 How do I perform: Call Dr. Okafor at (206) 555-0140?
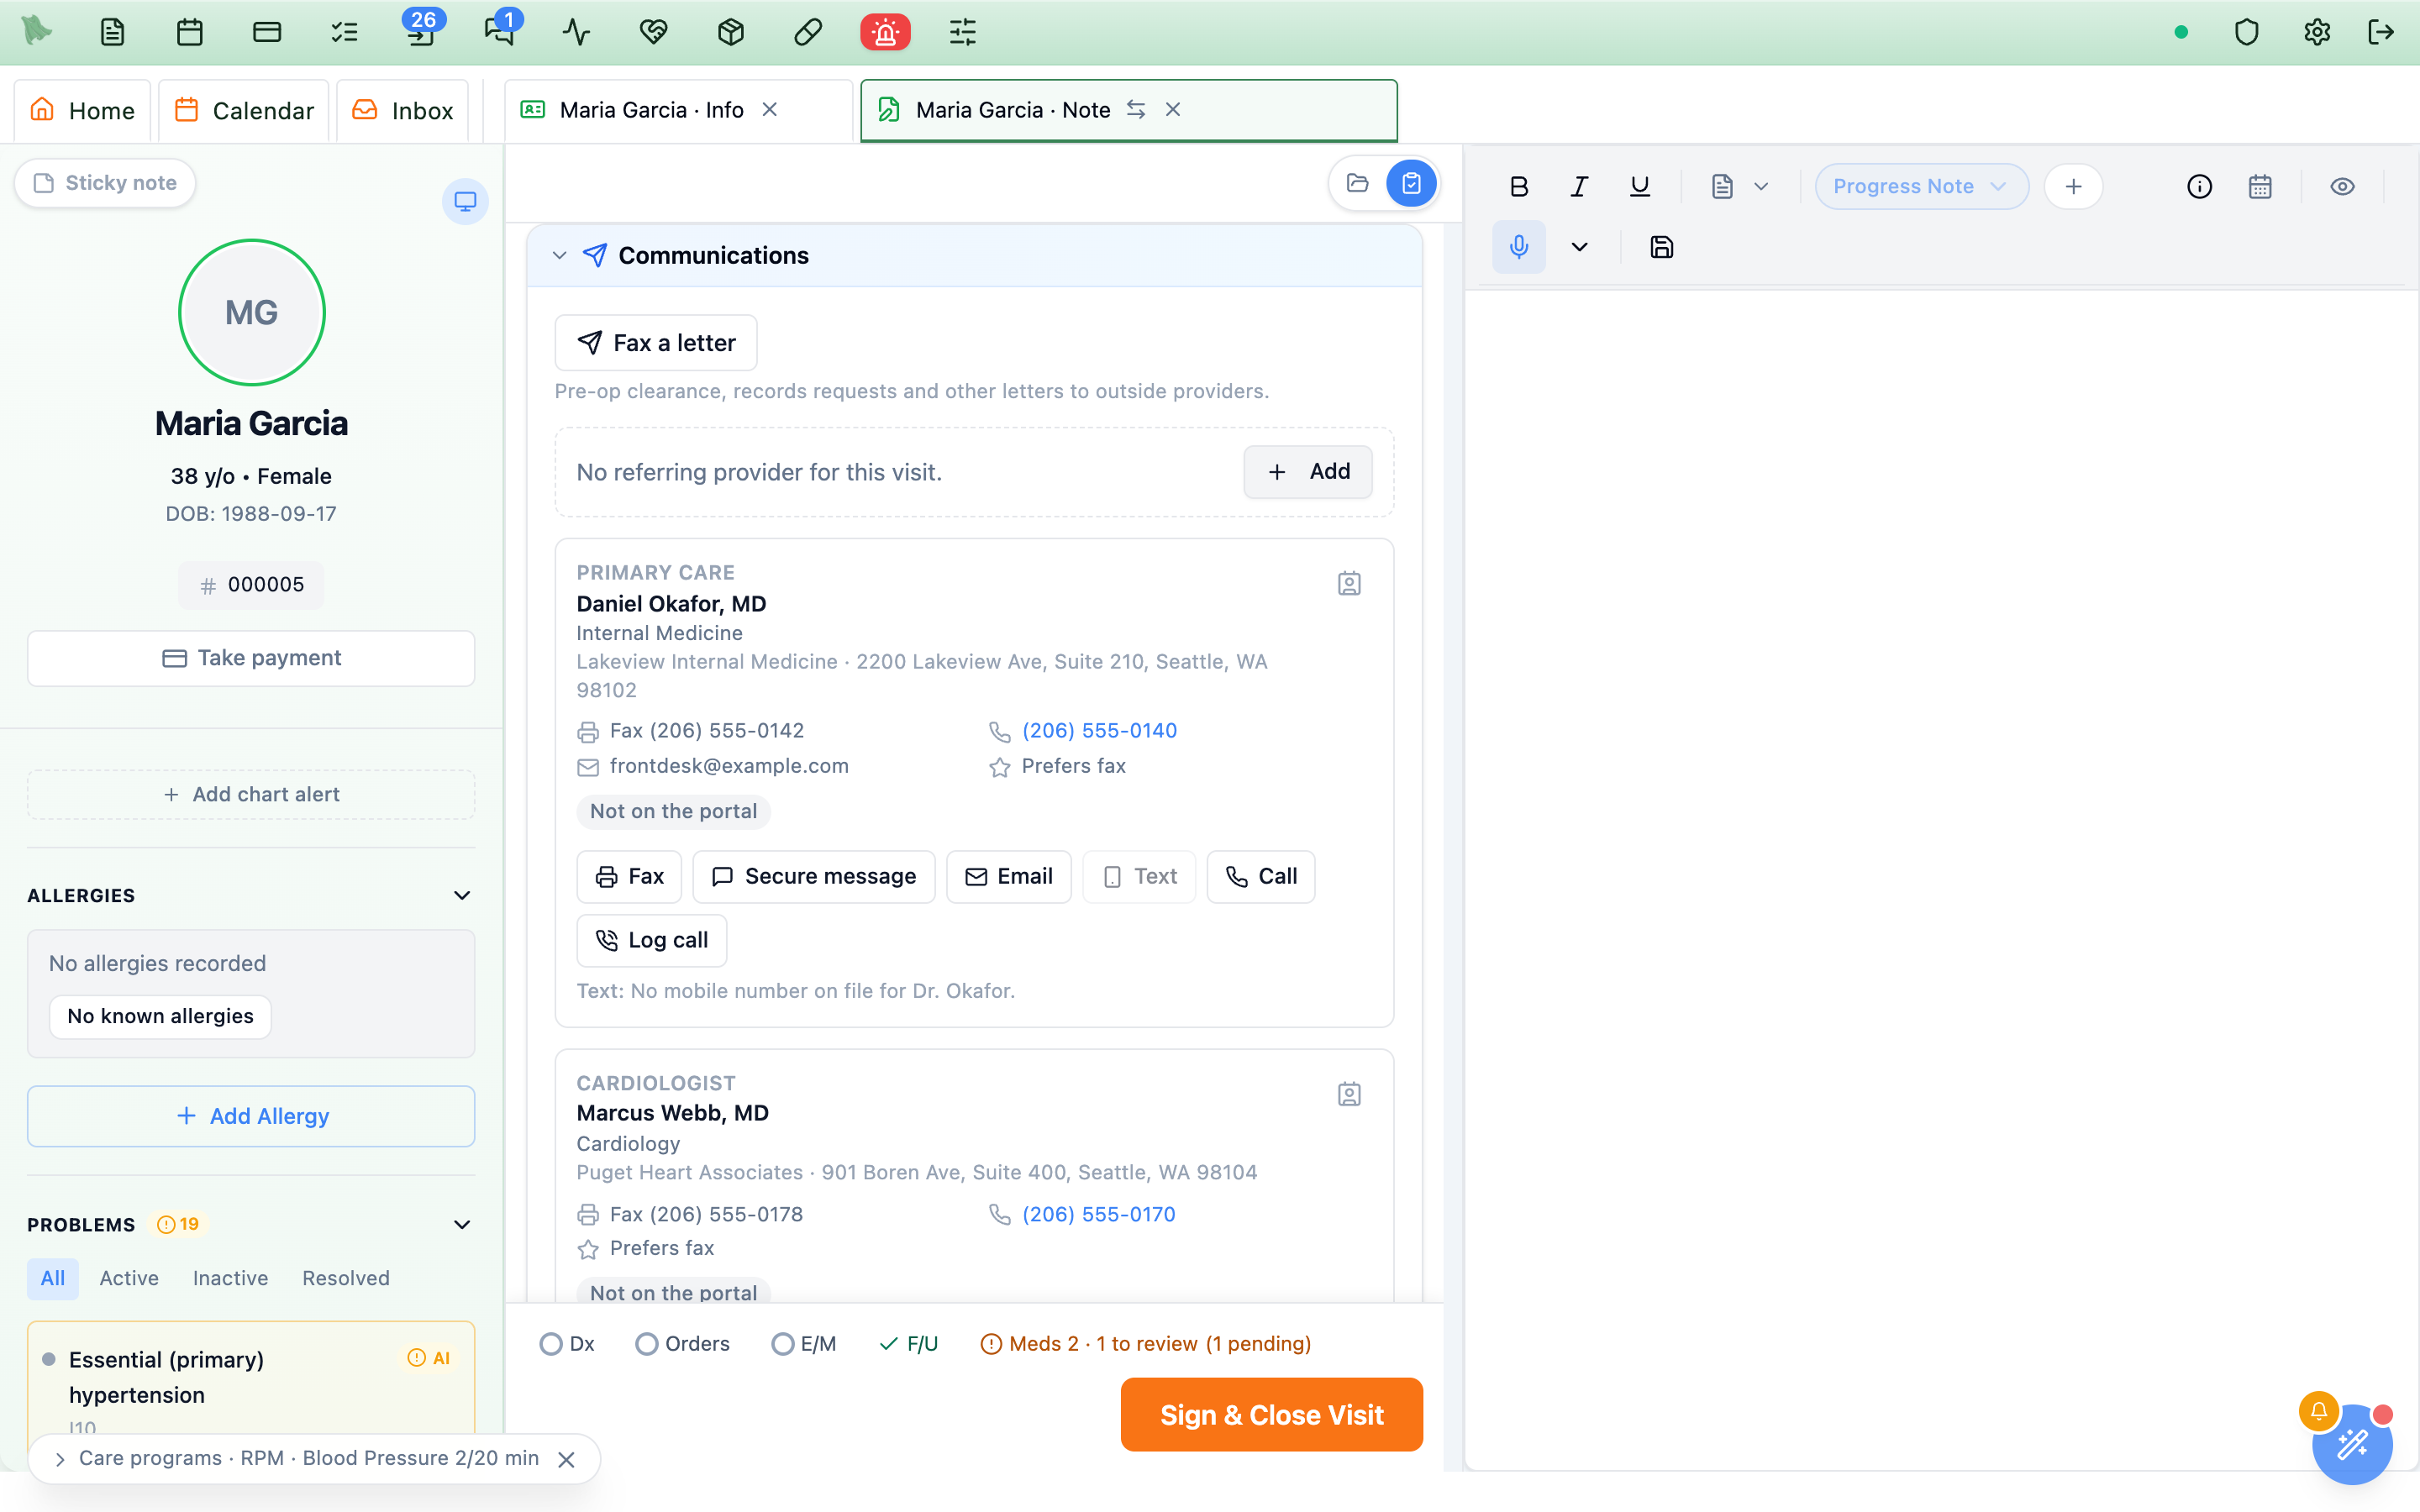point(1099,731)
